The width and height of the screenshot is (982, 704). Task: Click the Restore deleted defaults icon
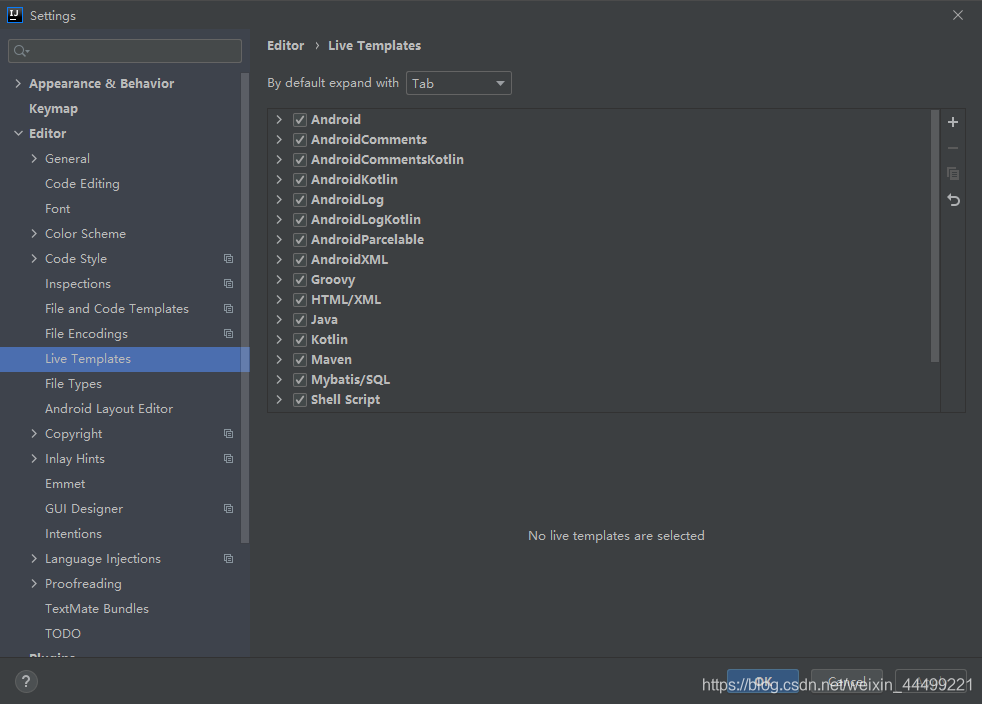(953, 200)
